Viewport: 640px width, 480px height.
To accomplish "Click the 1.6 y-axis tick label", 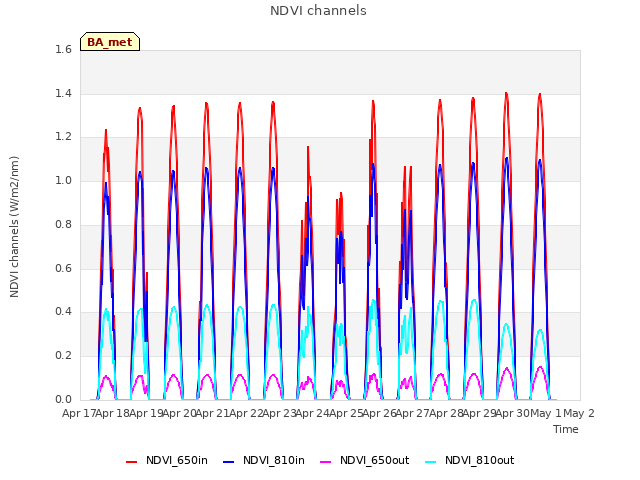I will (63, 50).
